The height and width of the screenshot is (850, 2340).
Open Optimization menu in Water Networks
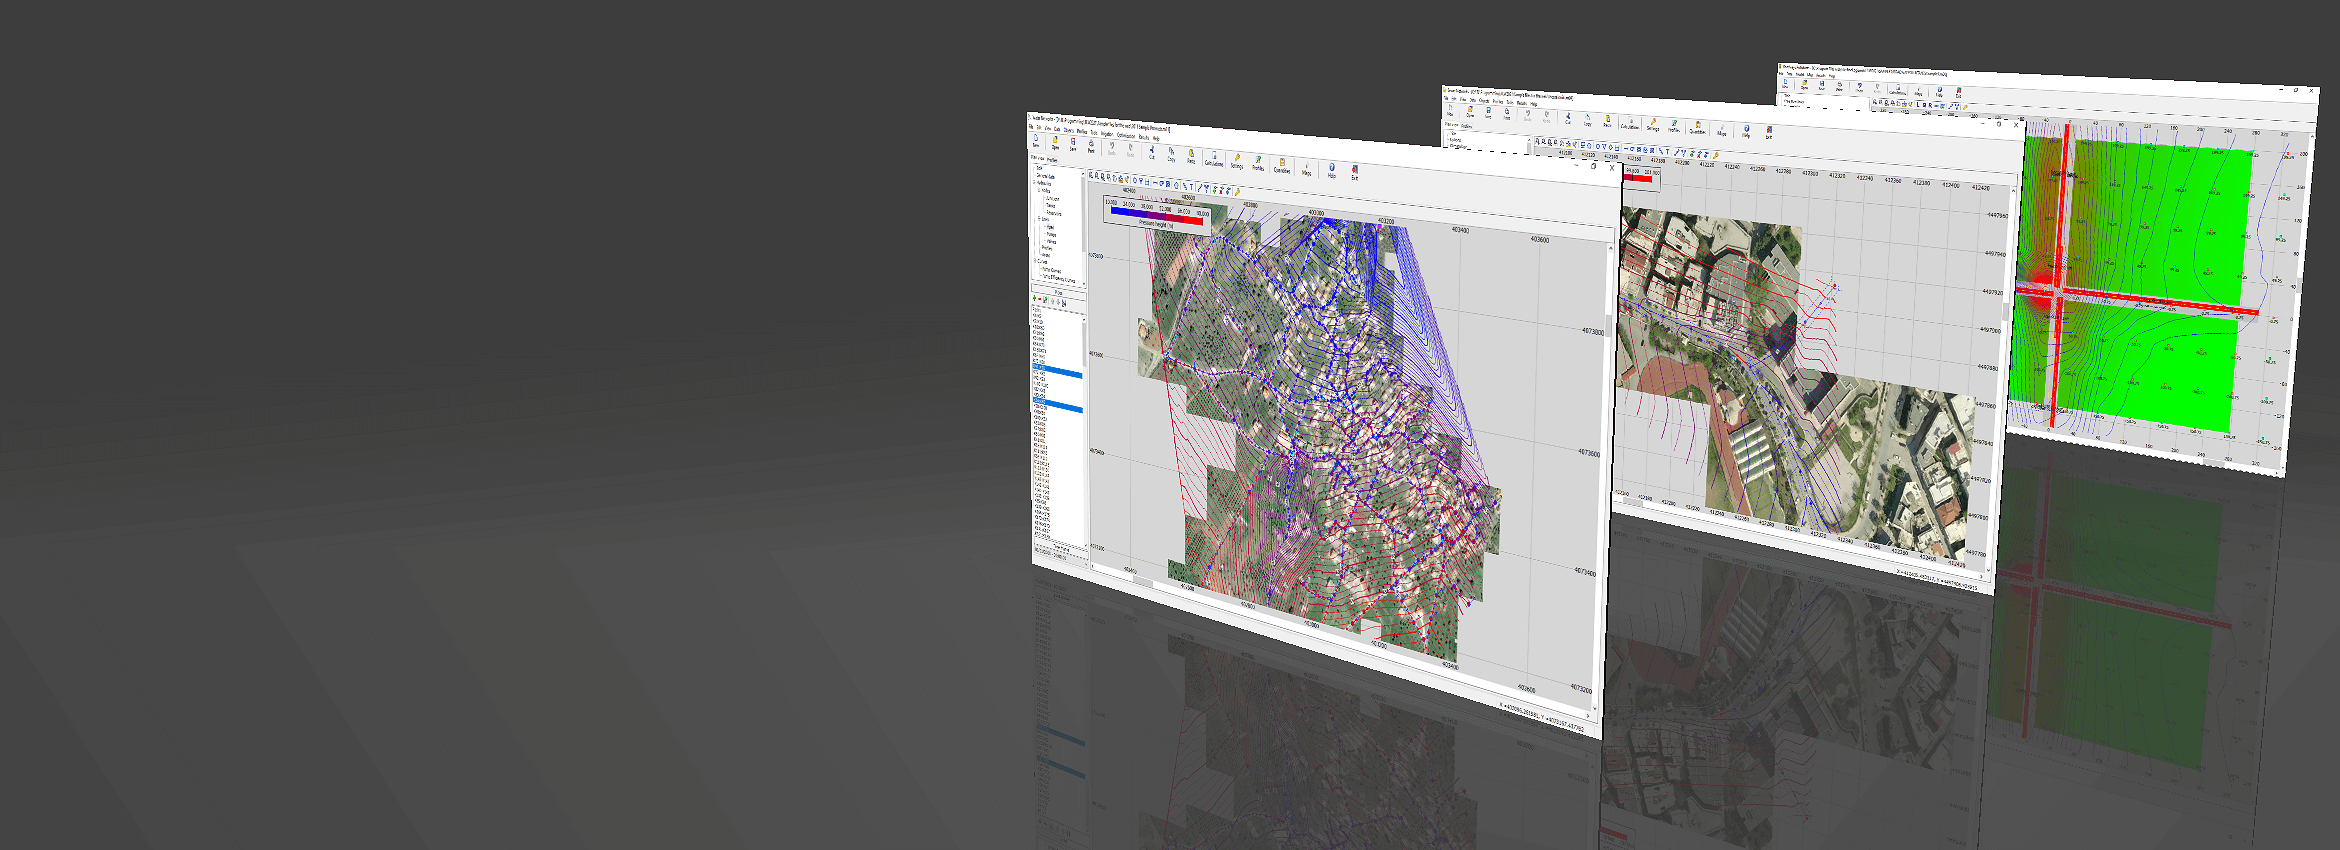pos(1126,136)
